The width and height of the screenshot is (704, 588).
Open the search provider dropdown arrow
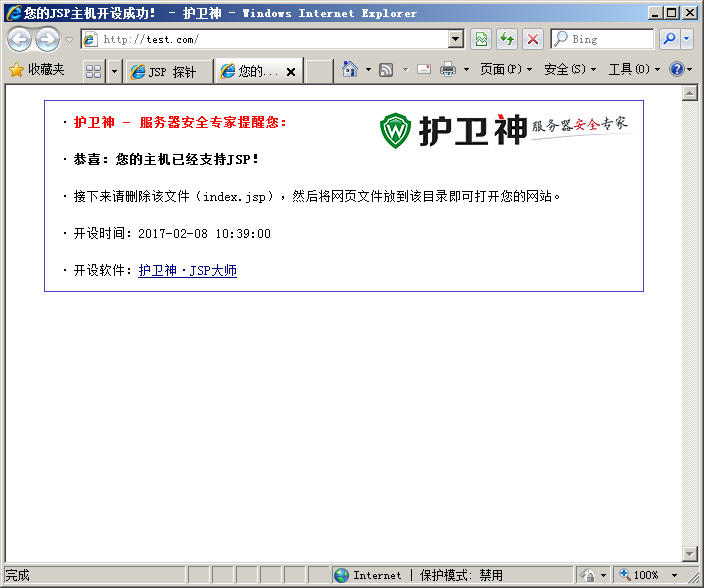[x=686, y=39]
